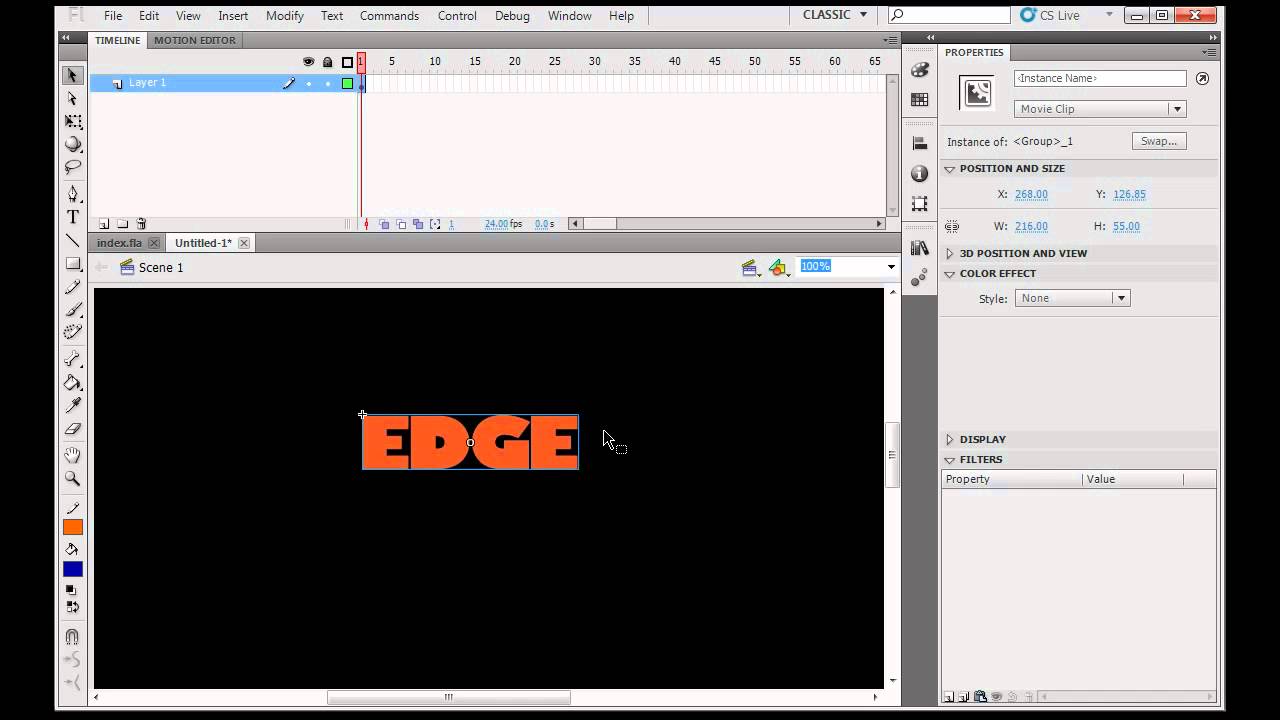This screenshot has height=720, width=1280.
Task: Switch to the index.fla document tab
Action: coord(119,243)
